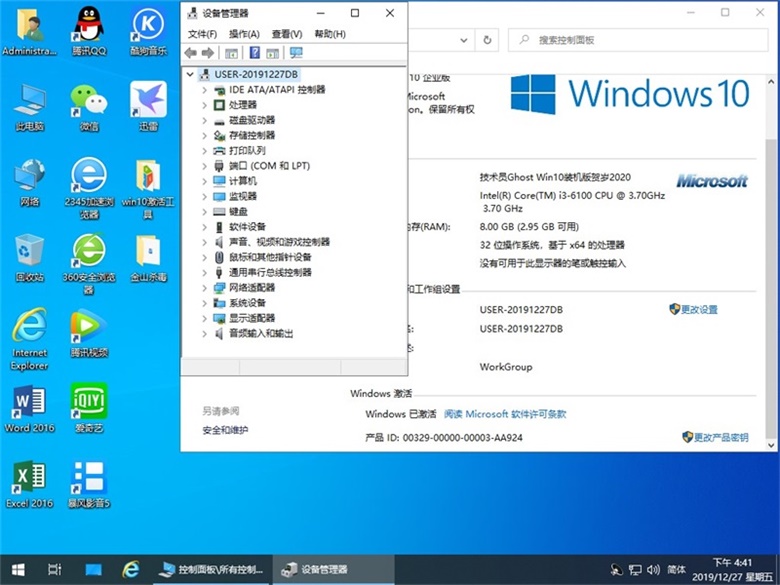Screen dimensions: 780x585
Task: Click the 更改产品密钥 link
Action: [x=720, y=438]
